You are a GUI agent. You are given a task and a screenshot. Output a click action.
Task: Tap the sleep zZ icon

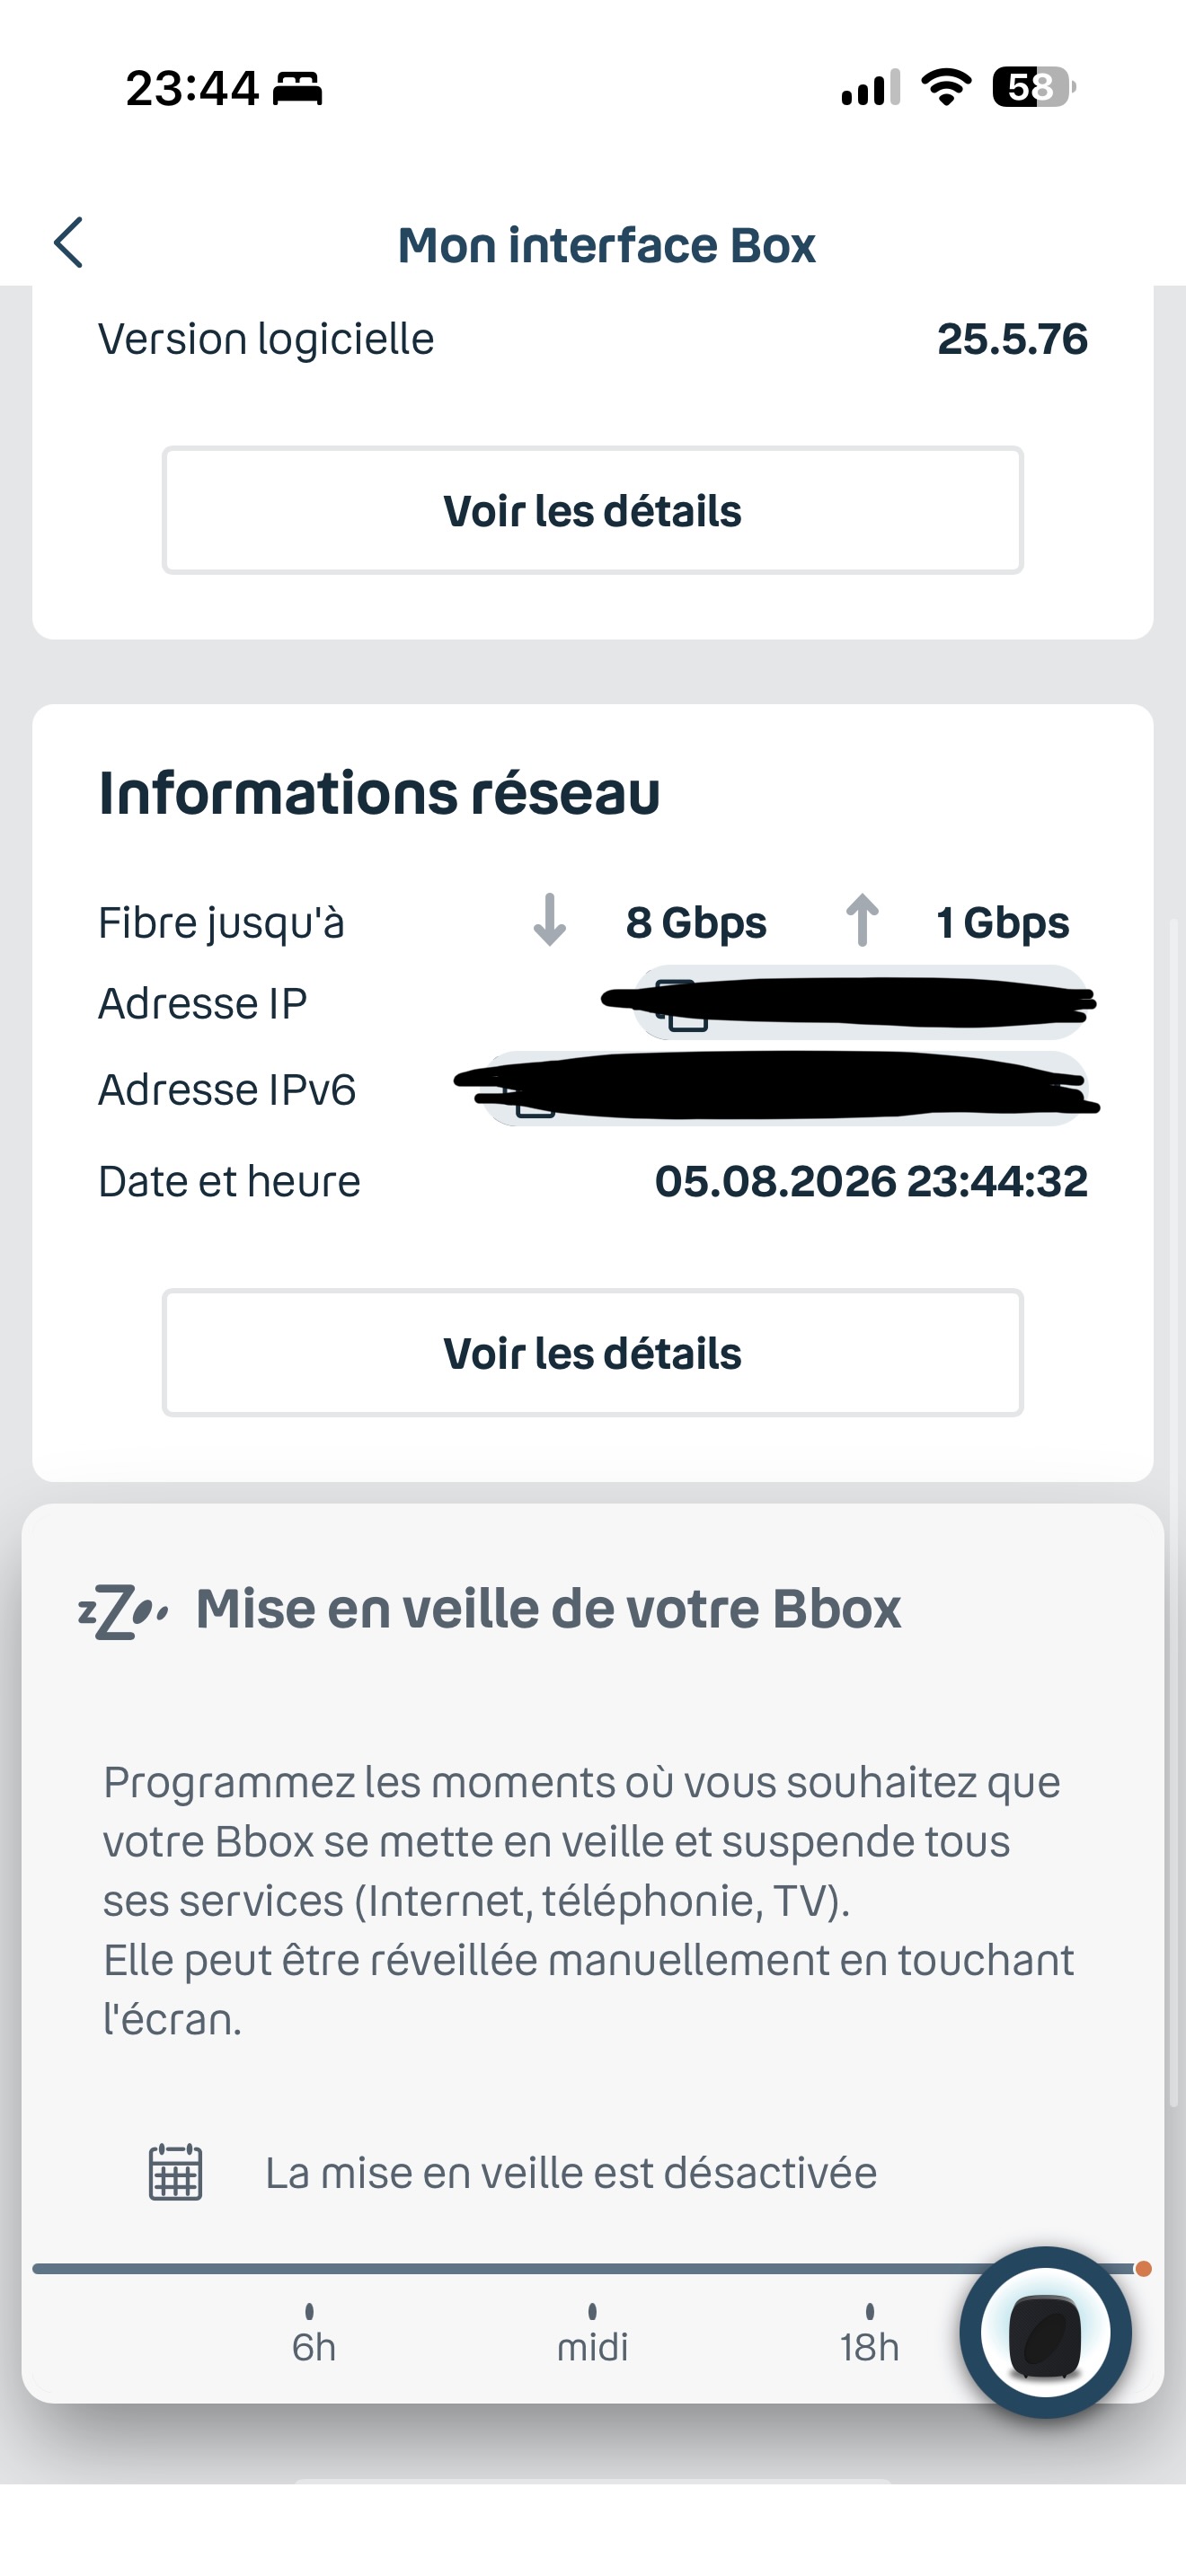click(123, 1611)
